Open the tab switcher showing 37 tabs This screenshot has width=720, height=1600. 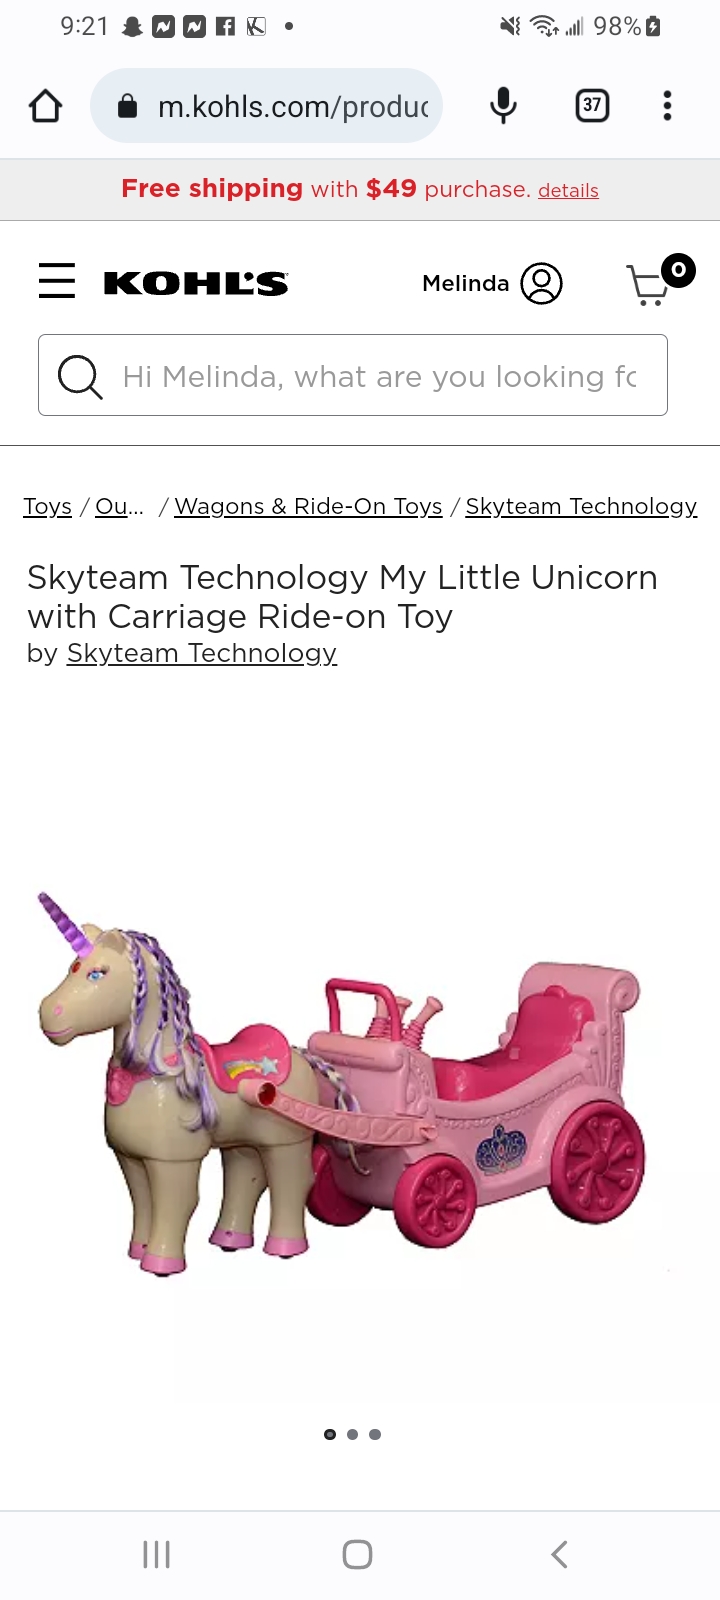pyautogui.click(x=592, y=105)
